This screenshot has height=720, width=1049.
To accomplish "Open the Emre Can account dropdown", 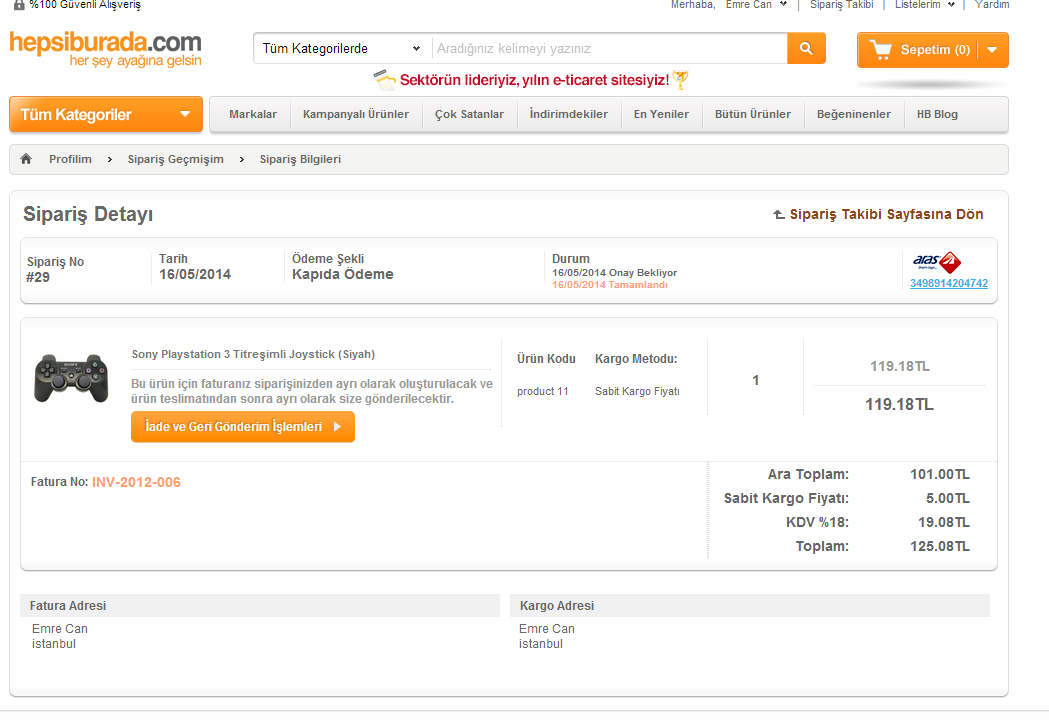I will click(756, 5).
